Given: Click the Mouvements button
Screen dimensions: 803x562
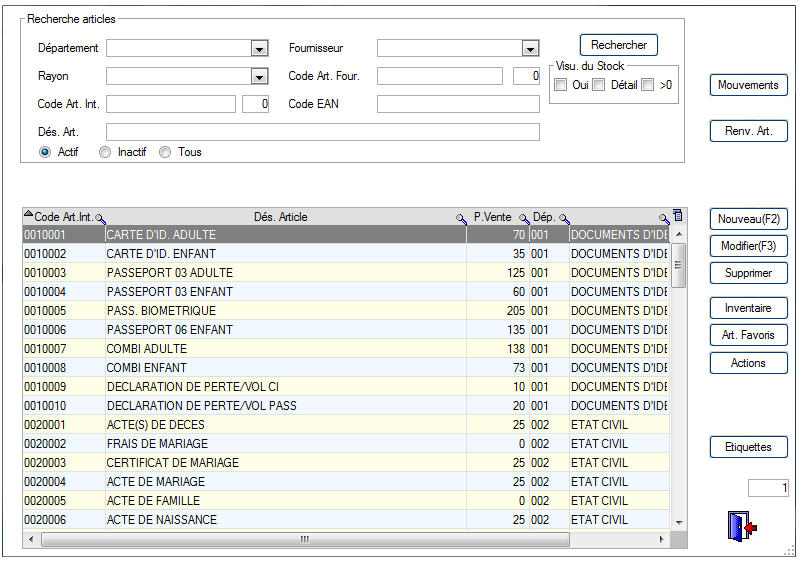Looking at the screenshot, I should [748, 85].
